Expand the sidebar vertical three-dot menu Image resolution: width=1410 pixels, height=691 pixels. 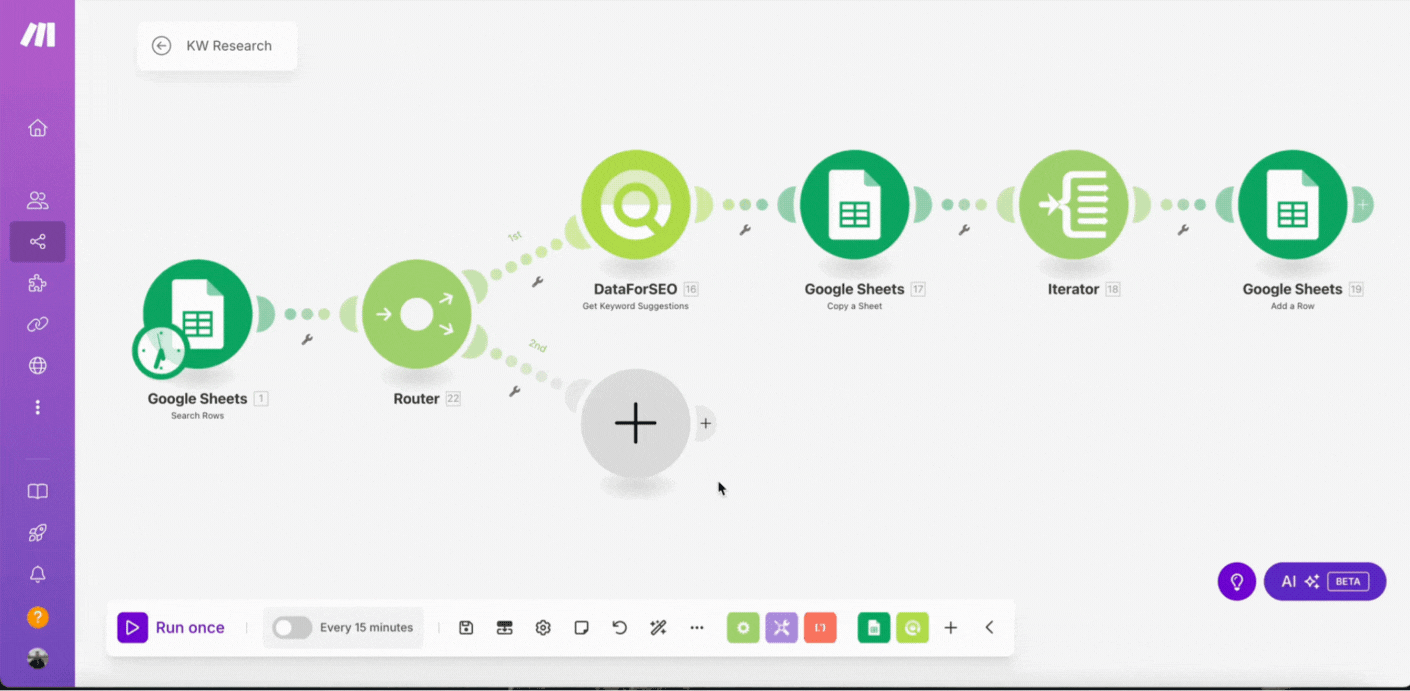(x=38, y=407)
